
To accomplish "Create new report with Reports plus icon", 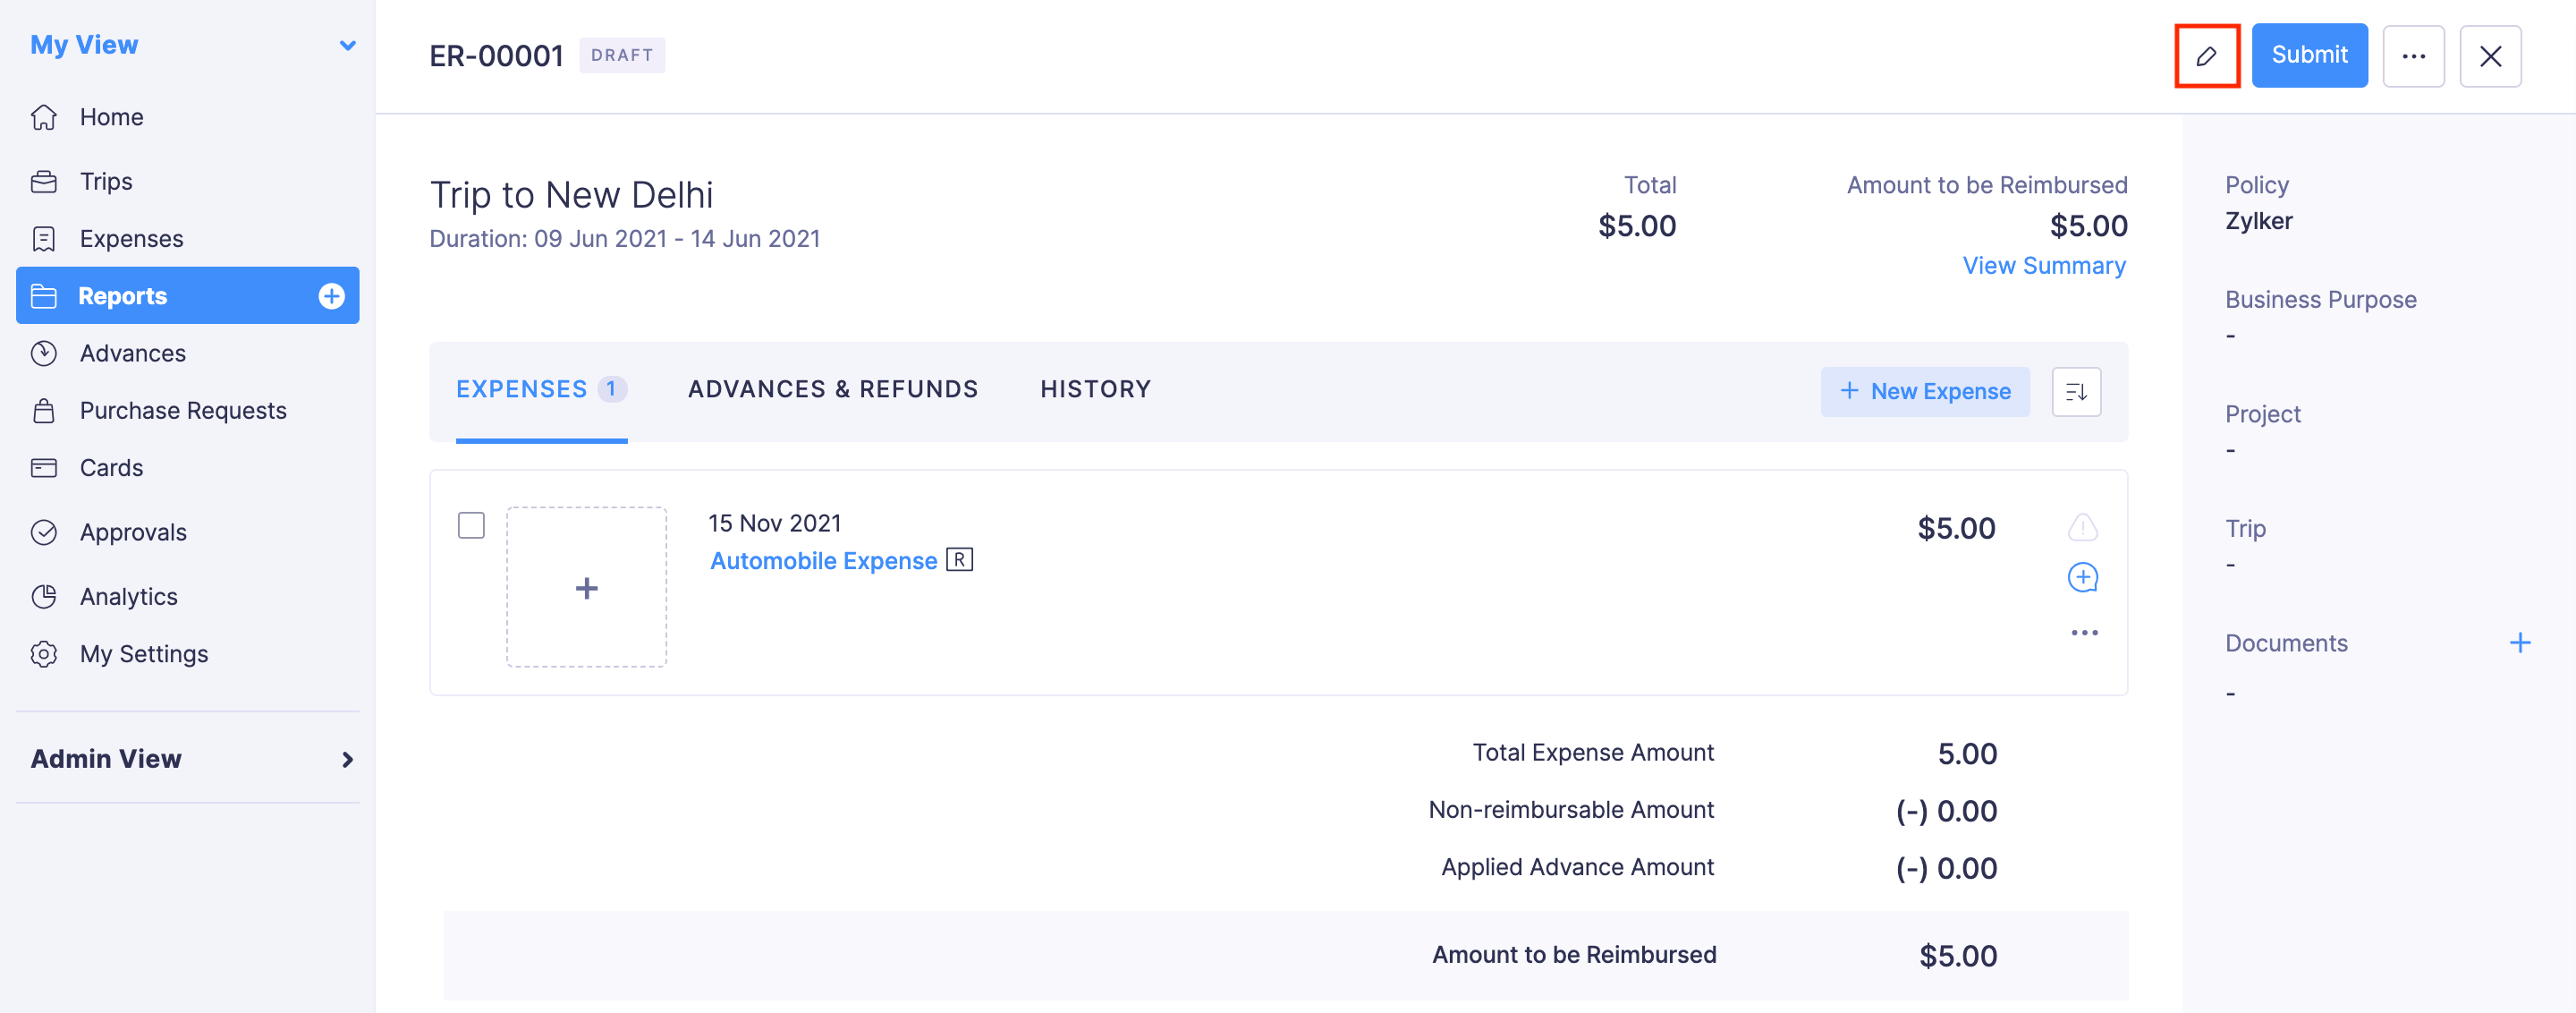I will (x=331, y=296).
